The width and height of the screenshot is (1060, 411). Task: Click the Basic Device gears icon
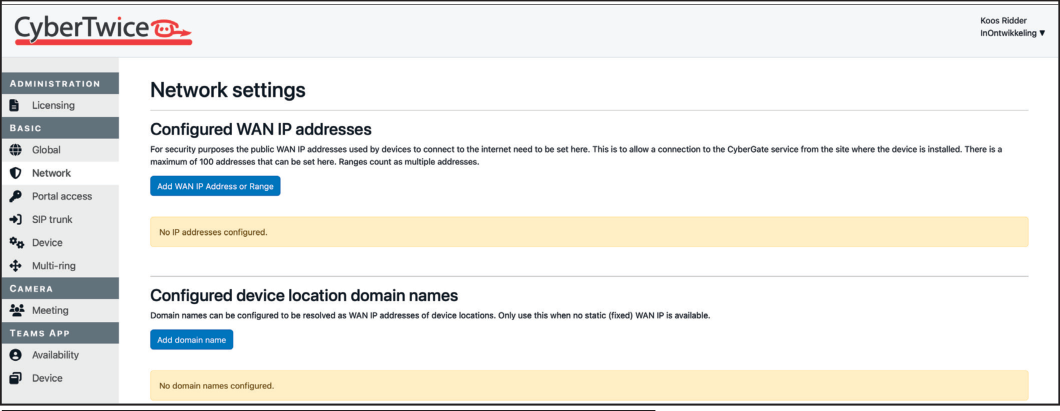tap(17, 243)
